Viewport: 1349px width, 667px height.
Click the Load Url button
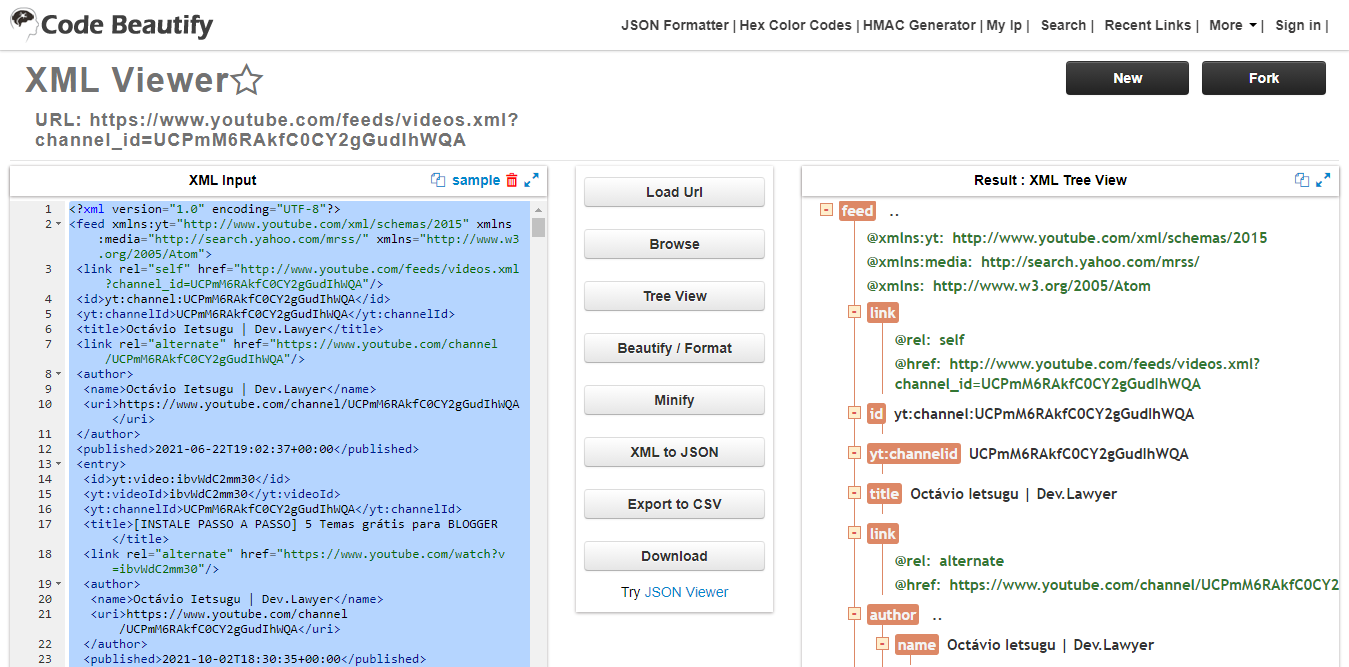(674, 192)
